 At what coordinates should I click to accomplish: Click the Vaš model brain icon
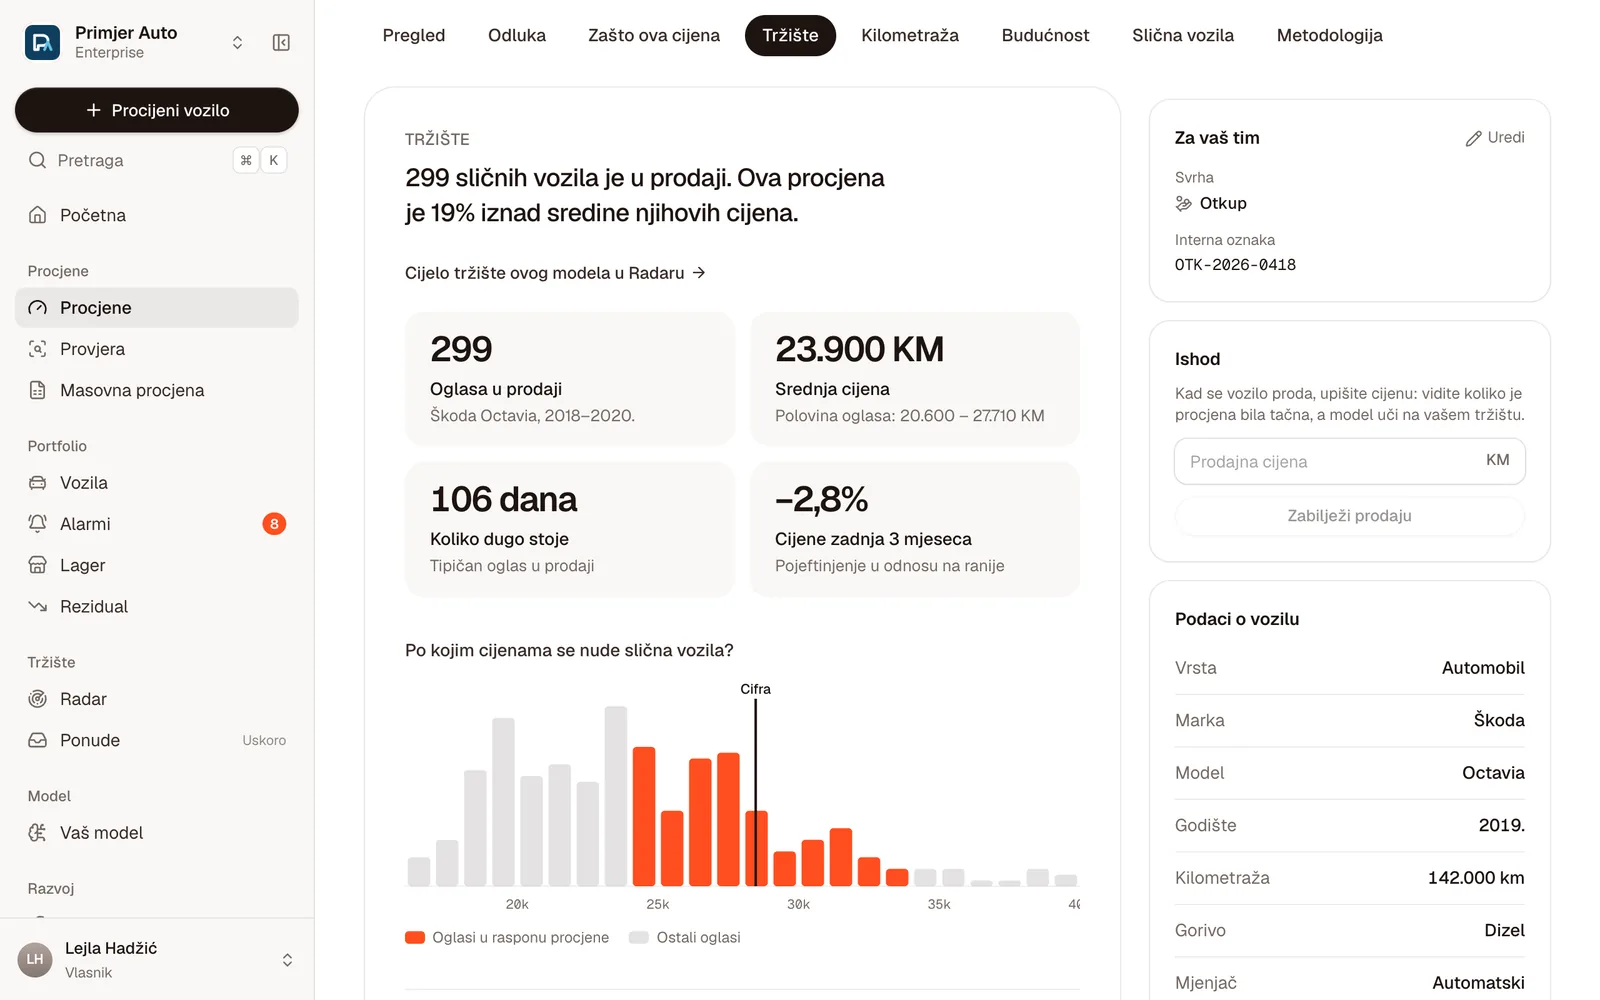click(x=37, y=833)
